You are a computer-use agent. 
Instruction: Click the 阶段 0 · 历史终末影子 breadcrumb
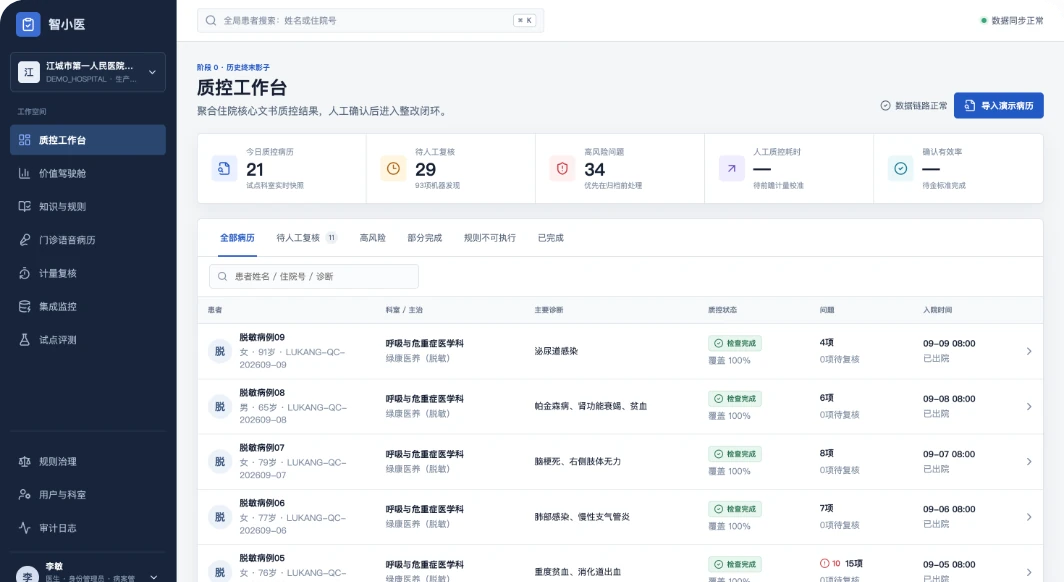(233, 67)
